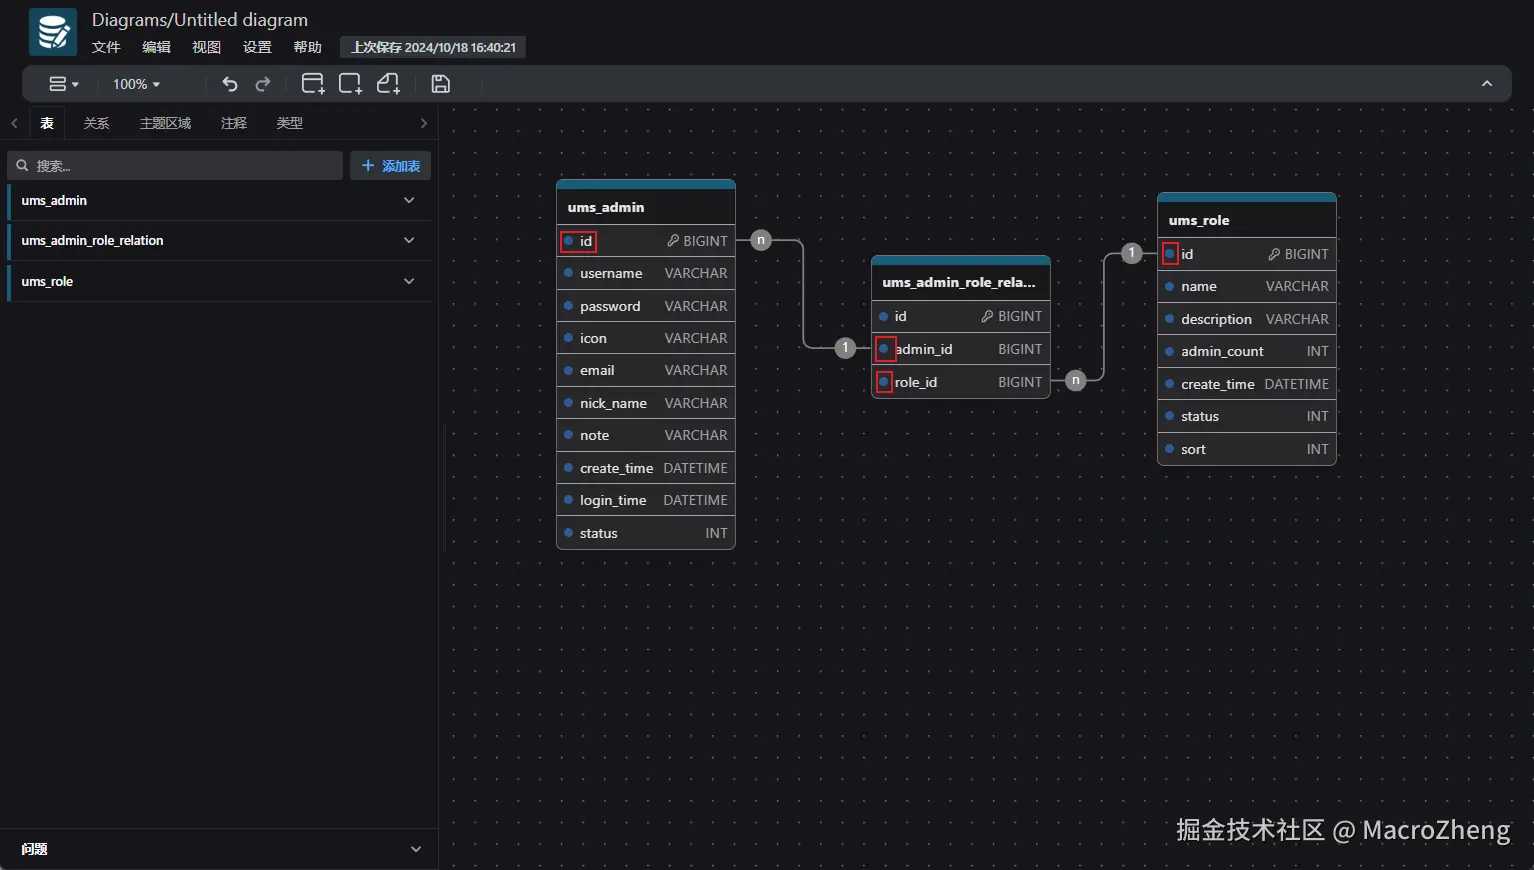Open the 视图 menu
Screen dimensions: 1534x870
(206, 47)
